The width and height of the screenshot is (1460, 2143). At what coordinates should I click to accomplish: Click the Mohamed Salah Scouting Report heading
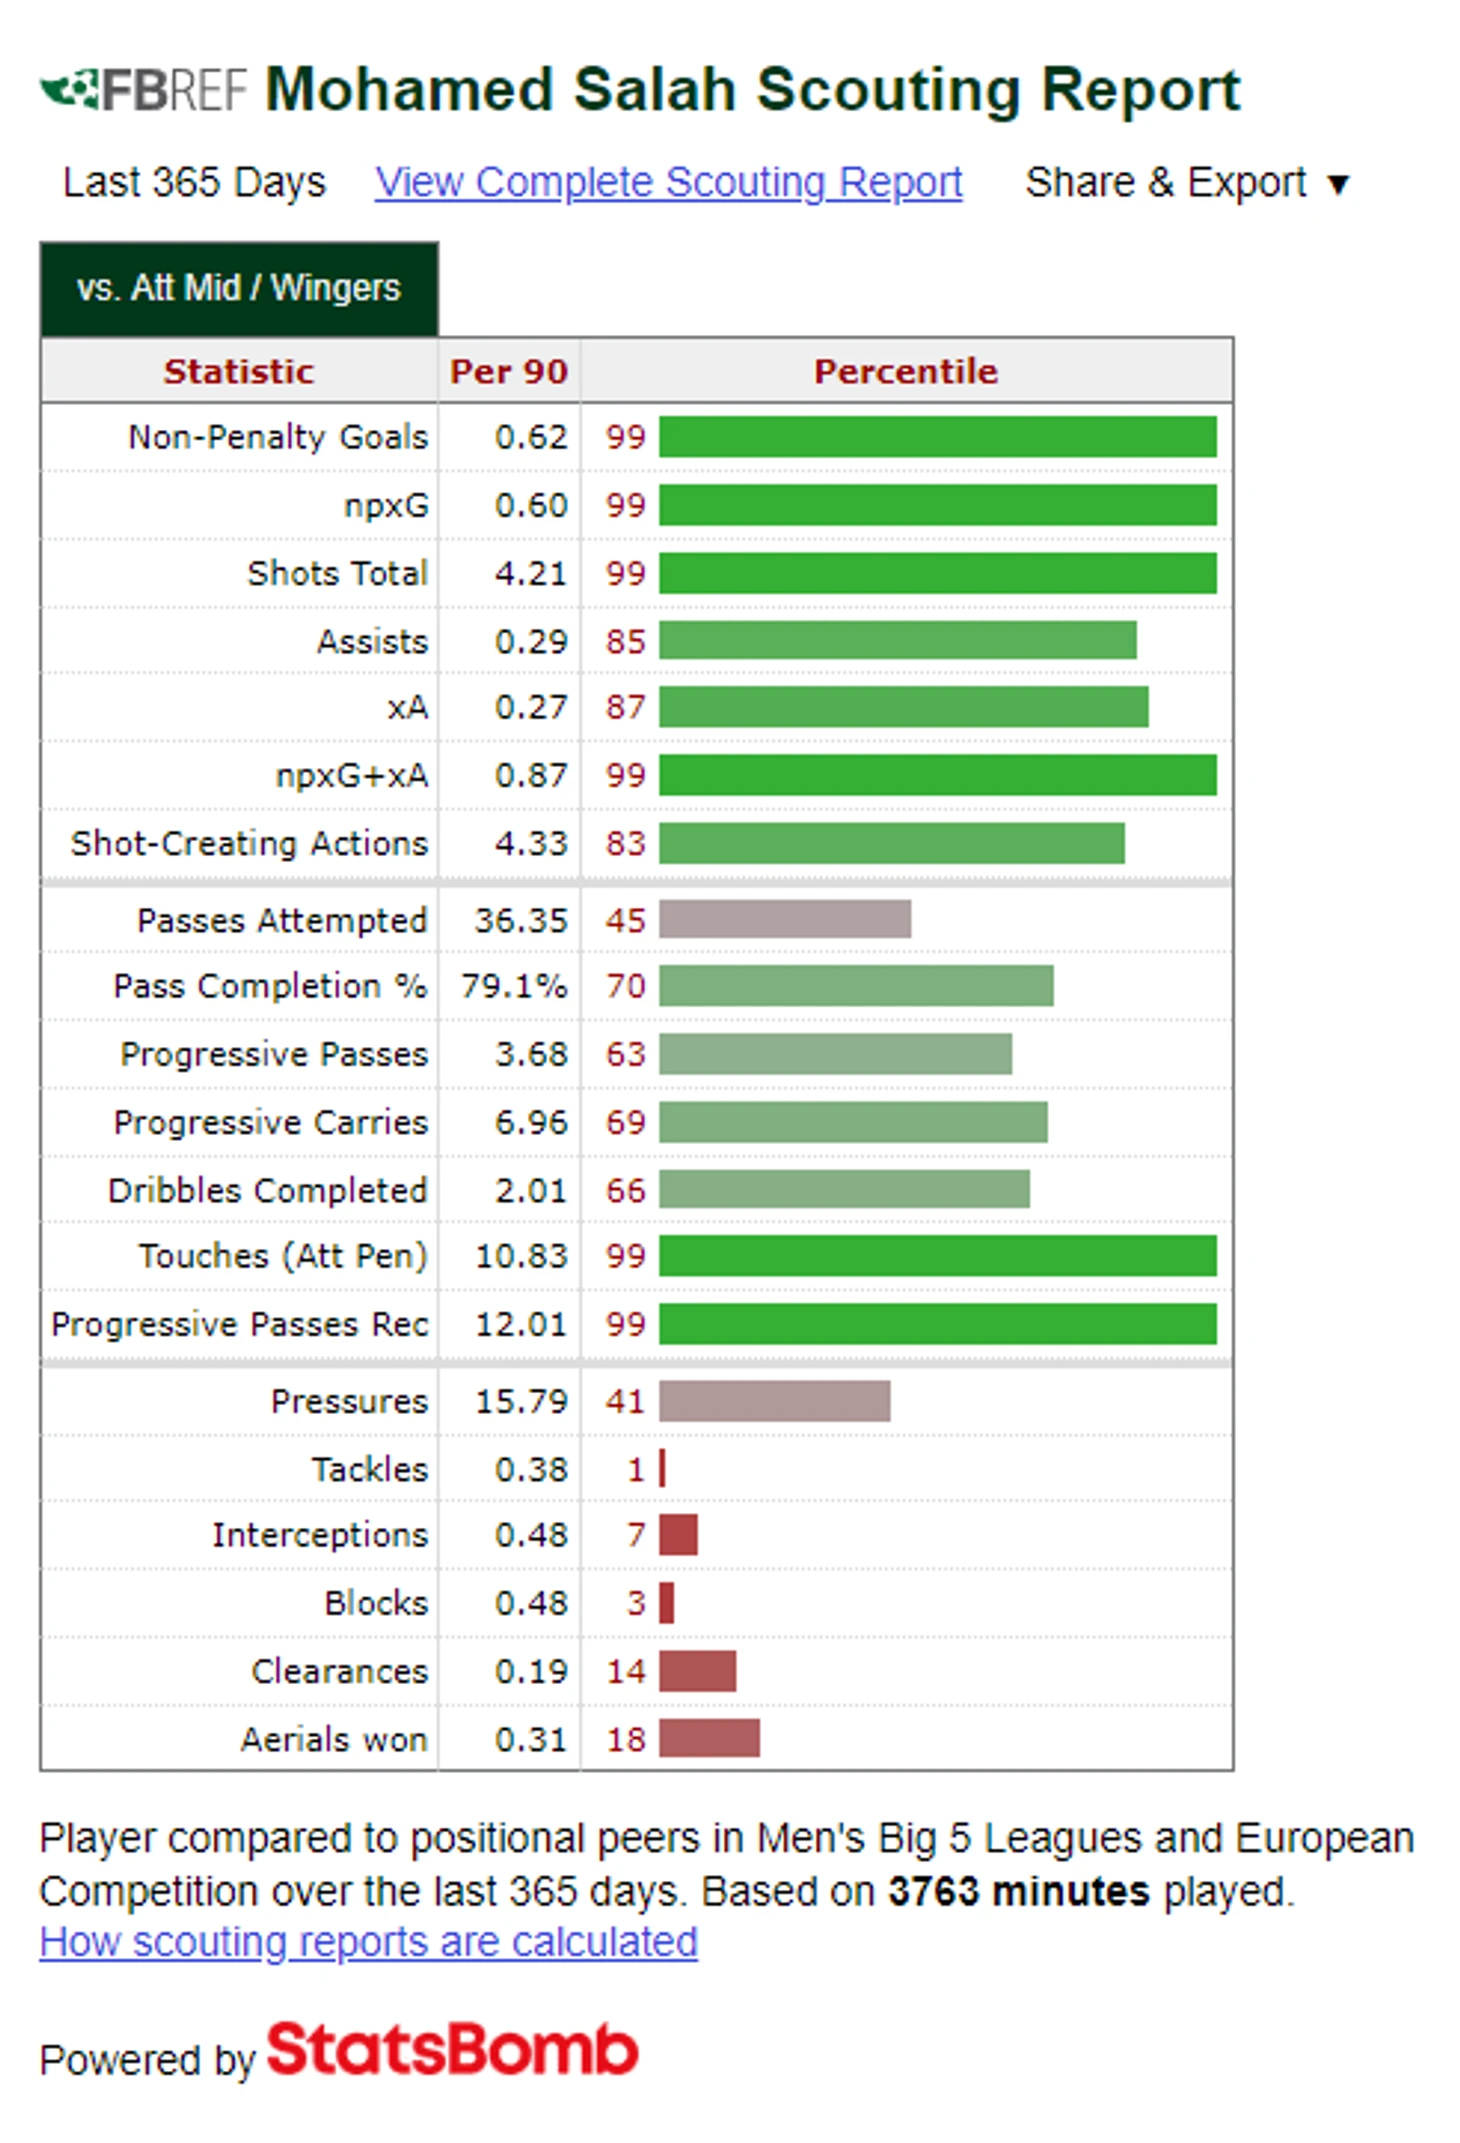click(752, 90)
